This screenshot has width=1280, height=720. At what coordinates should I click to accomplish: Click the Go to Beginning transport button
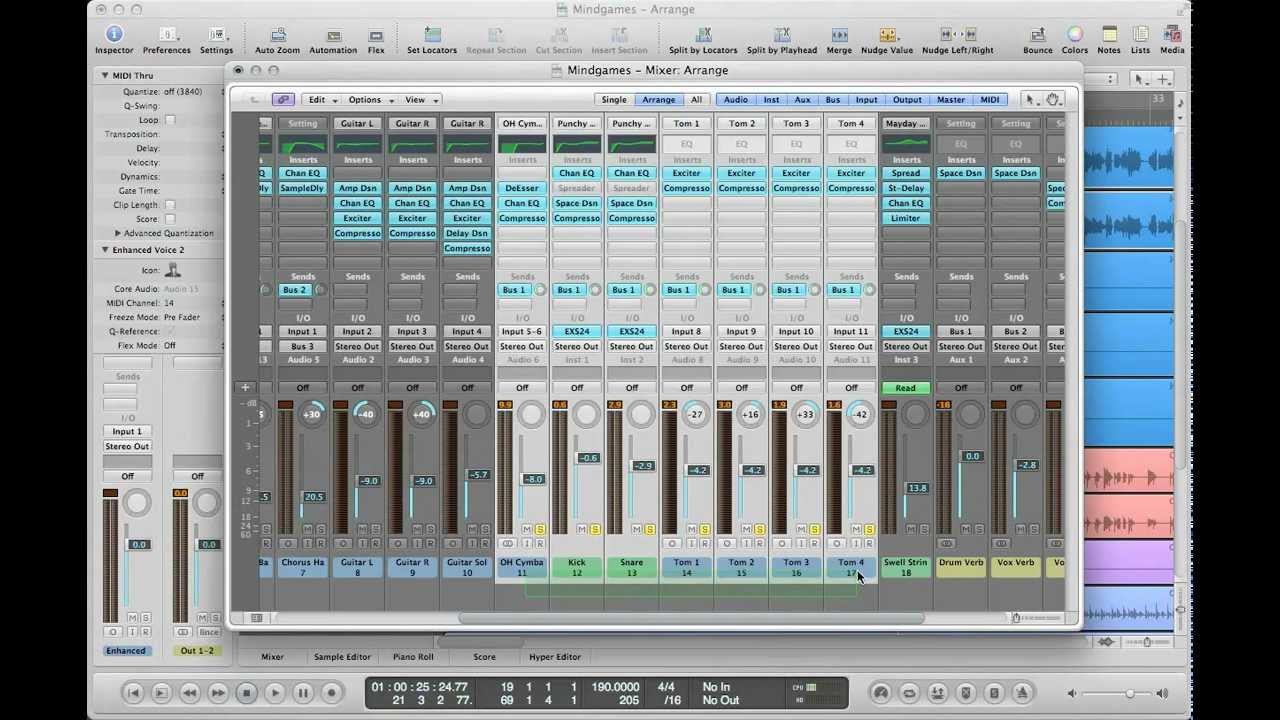click(132, 692)
